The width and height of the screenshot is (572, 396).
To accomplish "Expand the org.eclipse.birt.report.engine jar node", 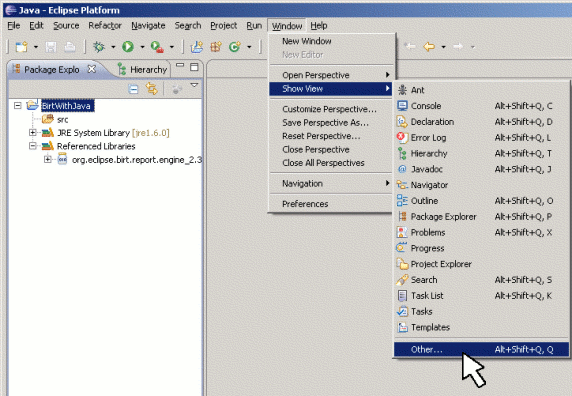I will pos(48,159).
